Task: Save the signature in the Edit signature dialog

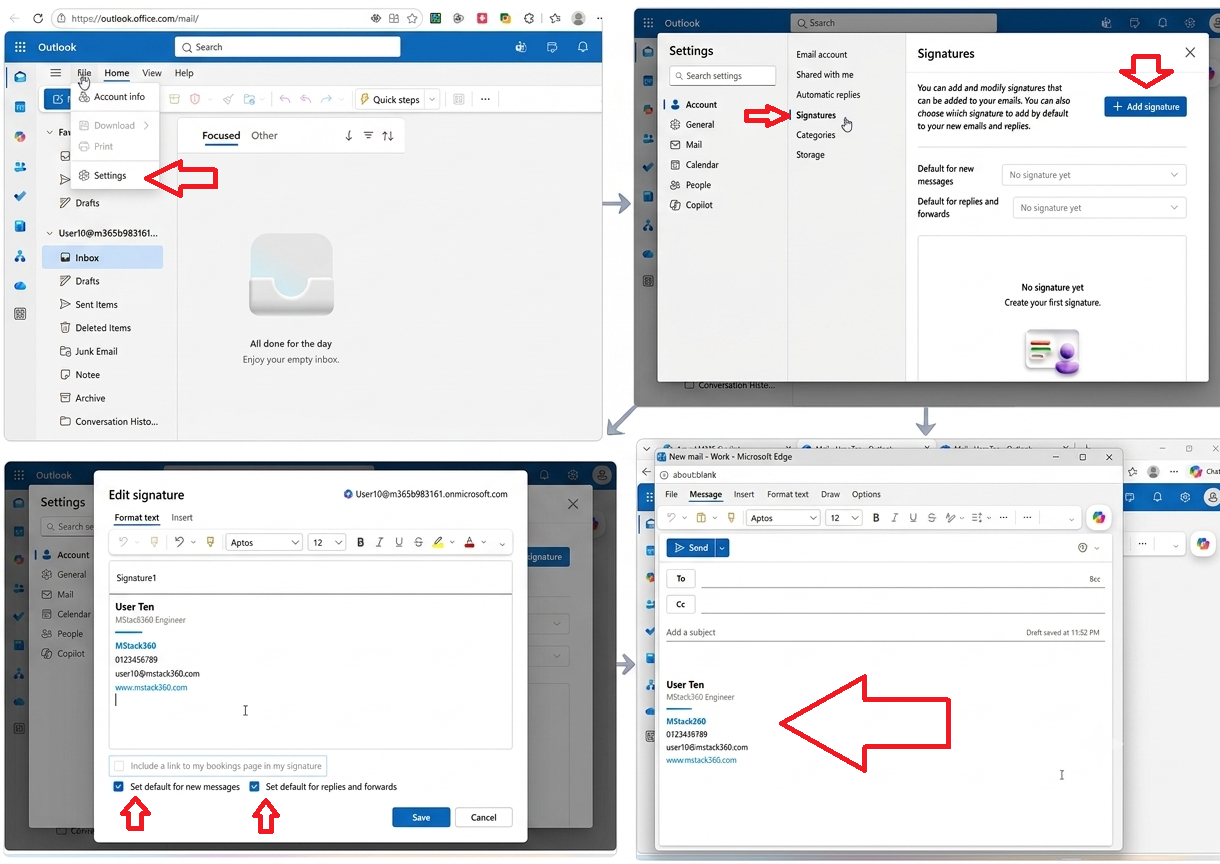Action: click(x=421, y=817)
